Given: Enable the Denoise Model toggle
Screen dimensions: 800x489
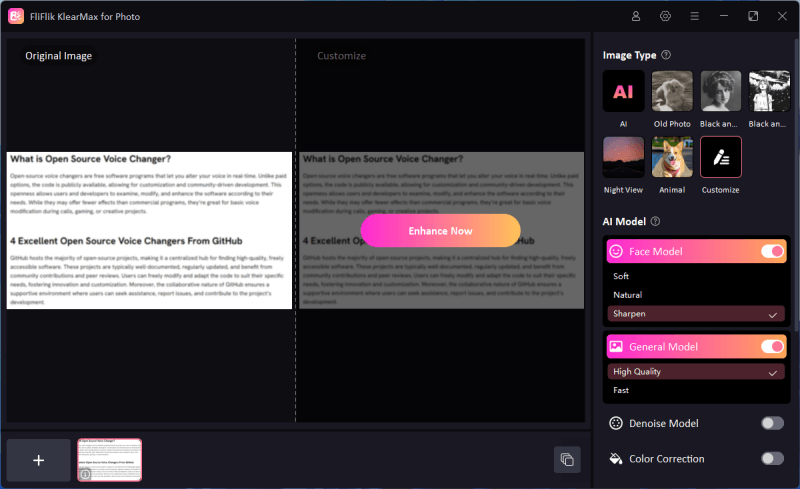Looking at the screenshot, I should pos(772,423).
